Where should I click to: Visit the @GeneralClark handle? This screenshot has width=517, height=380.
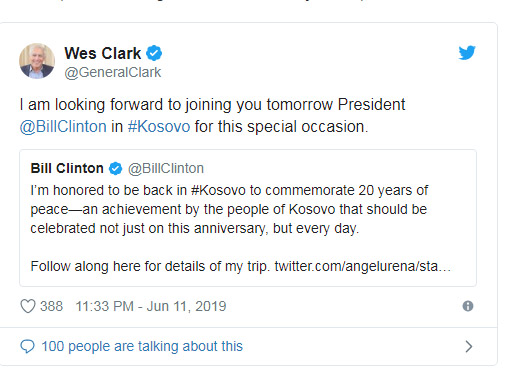[113, 72]
